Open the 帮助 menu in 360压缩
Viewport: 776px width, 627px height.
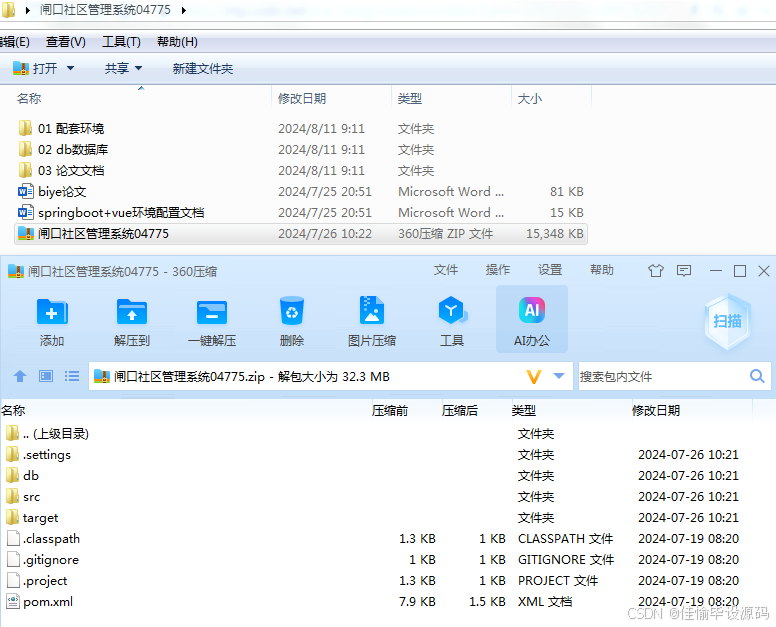(x=602, y=270)
